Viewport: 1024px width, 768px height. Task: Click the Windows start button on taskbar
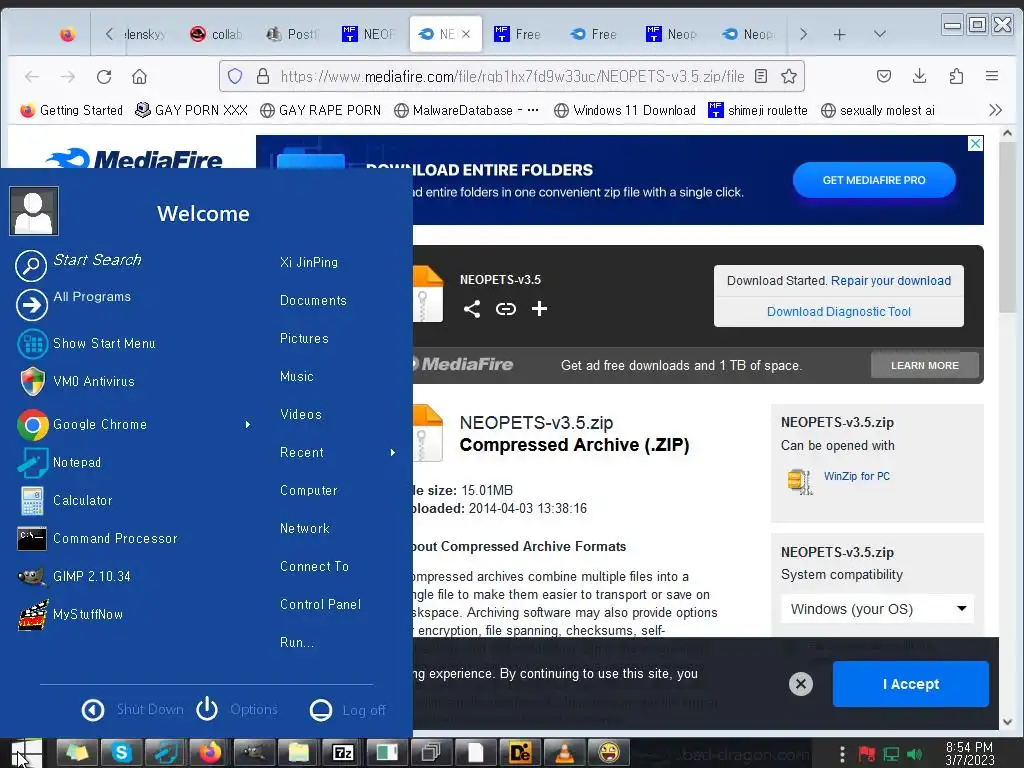click(x=26, y=753)
